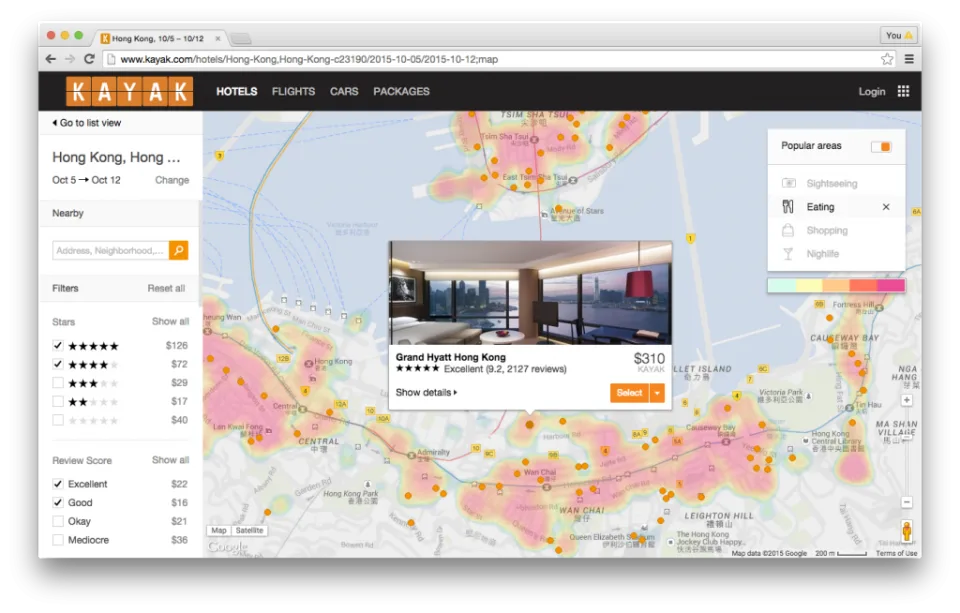Image resolution: width=960 pixels, height=613 pixels.
Task: Click the orange address search icon
Action: [178, 250]
